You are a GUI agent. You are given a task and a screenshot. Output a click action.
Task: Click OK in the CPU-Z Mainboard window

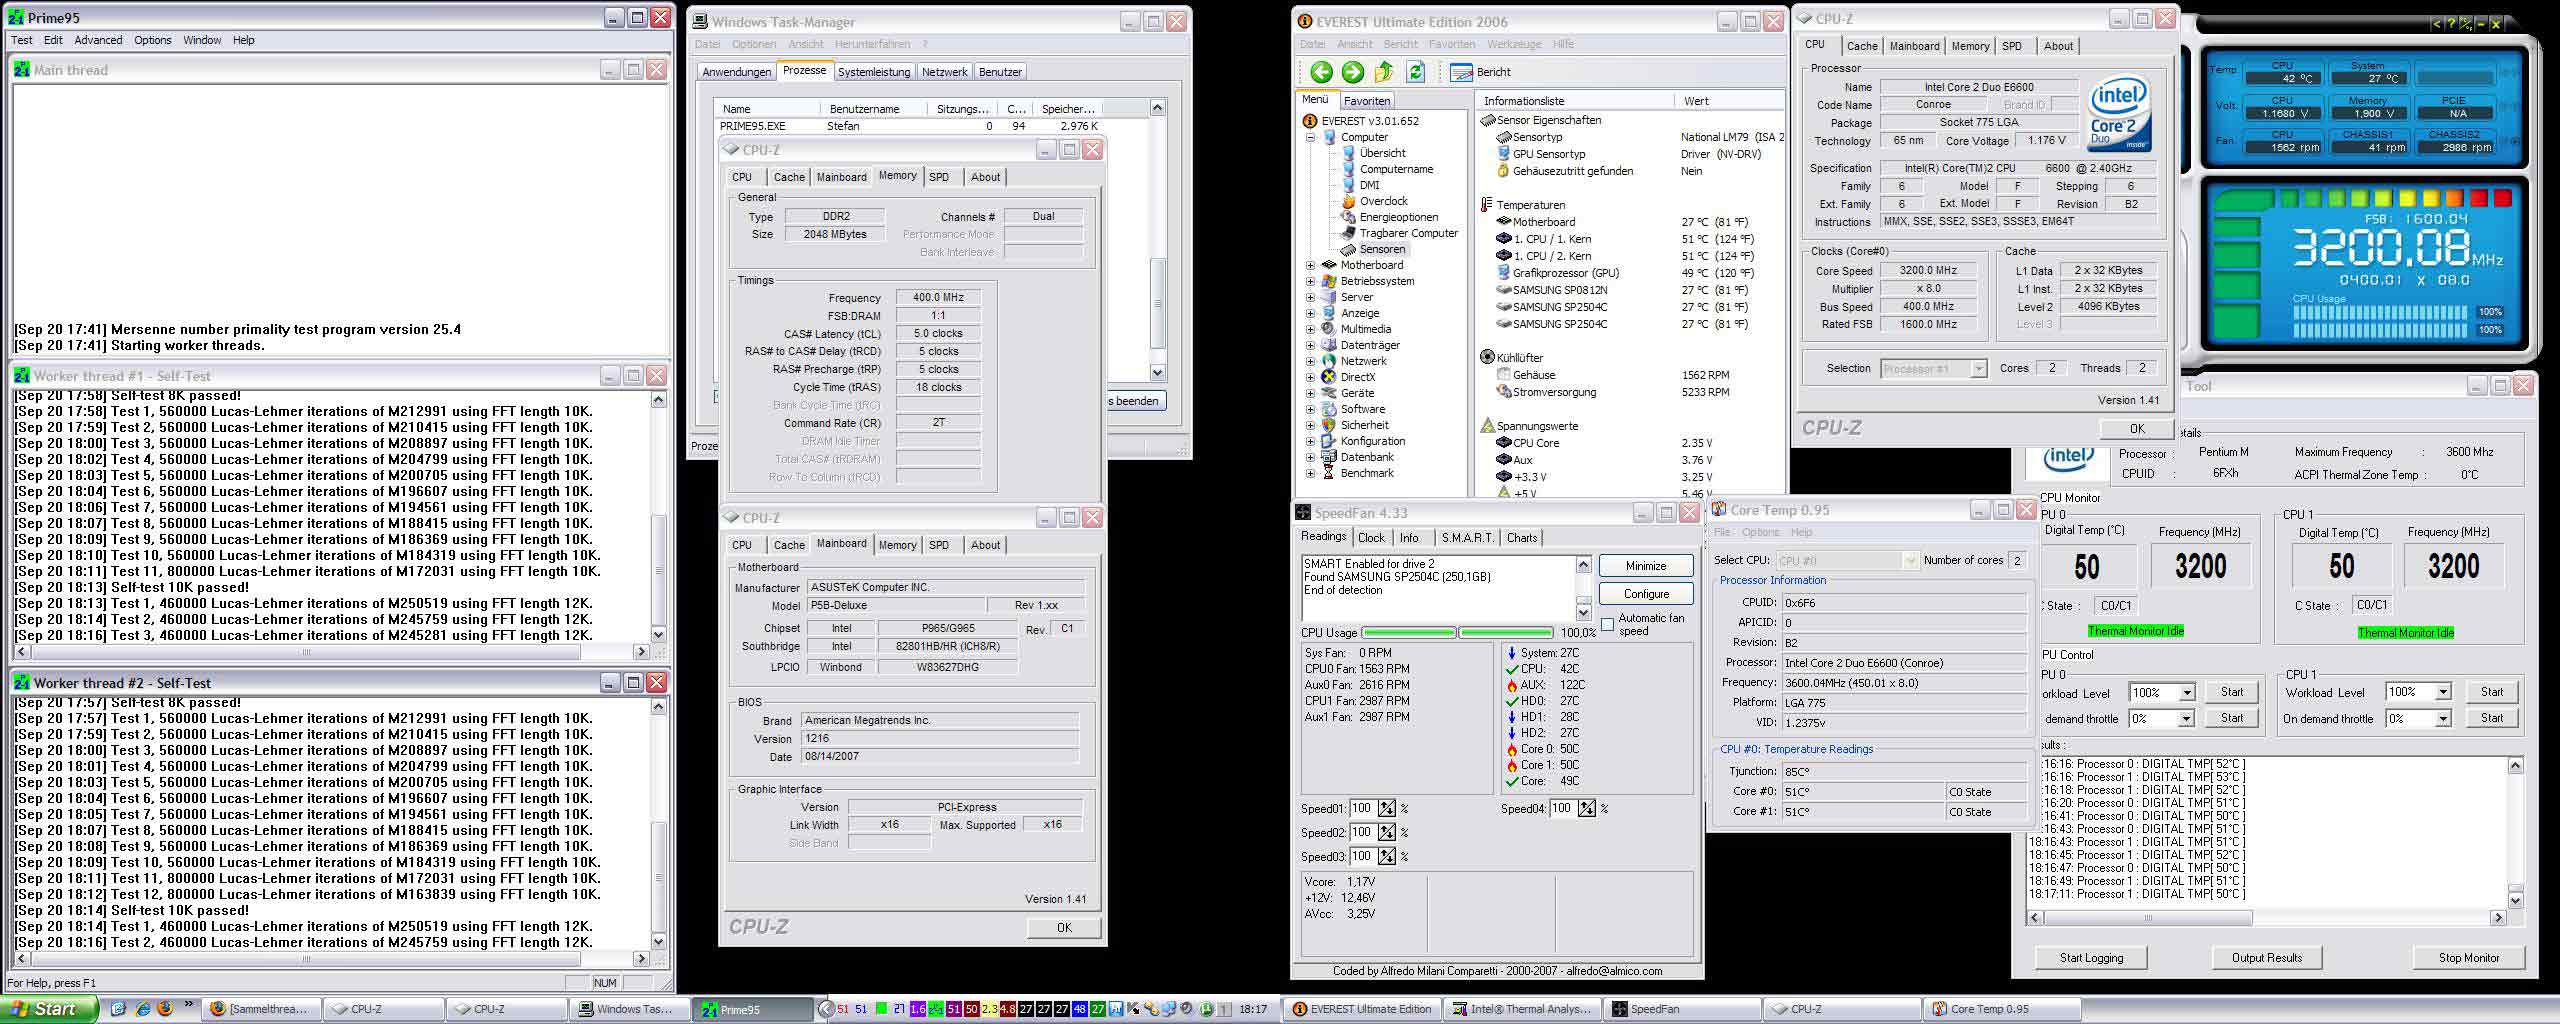1064,928
